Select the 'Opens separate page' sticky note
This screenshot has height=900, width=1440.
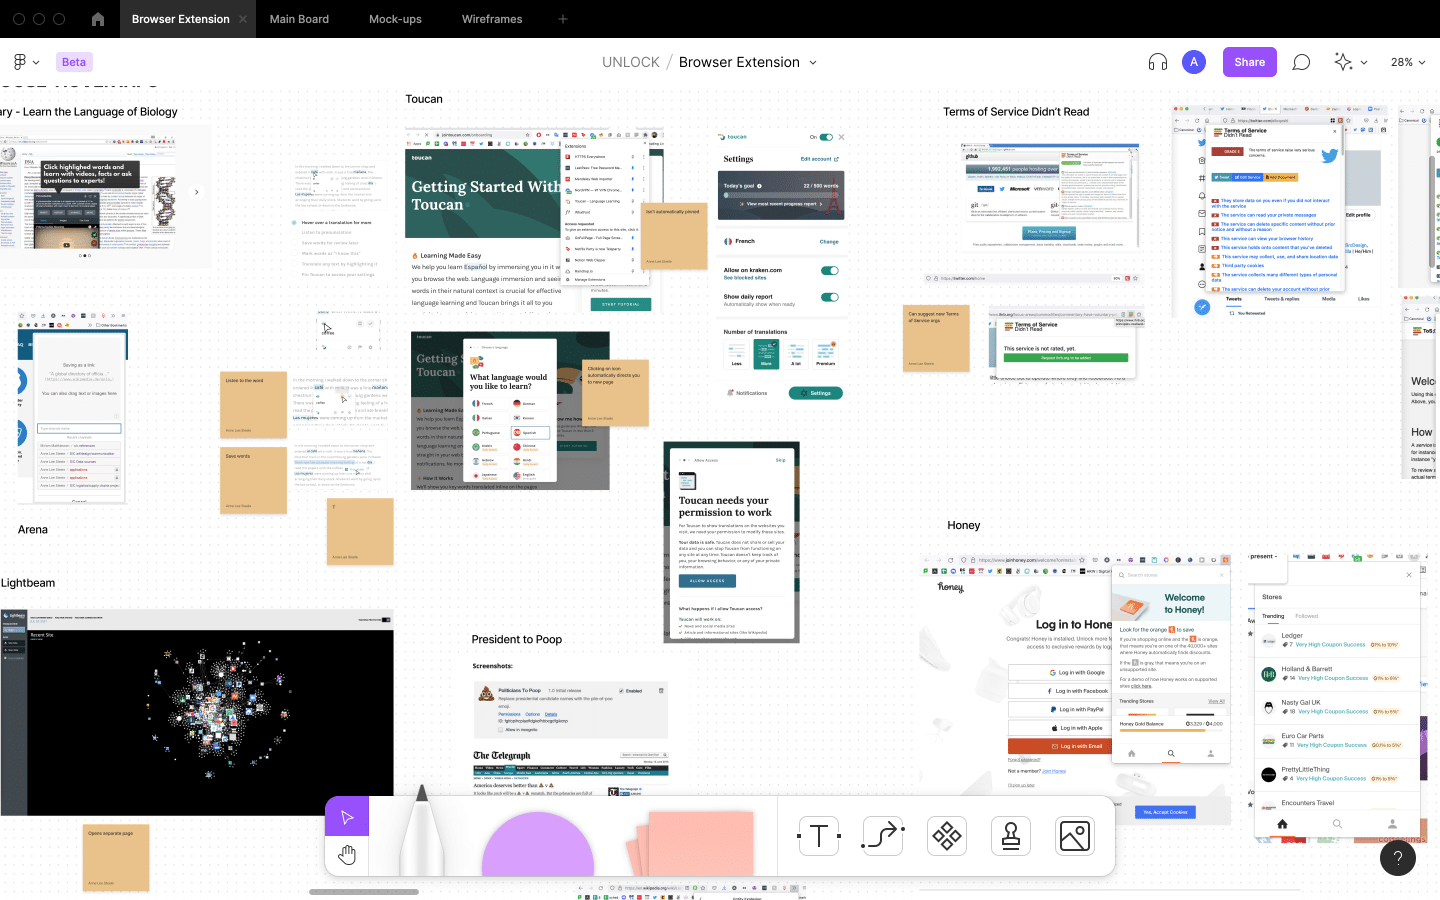click(x=116, y=858)
